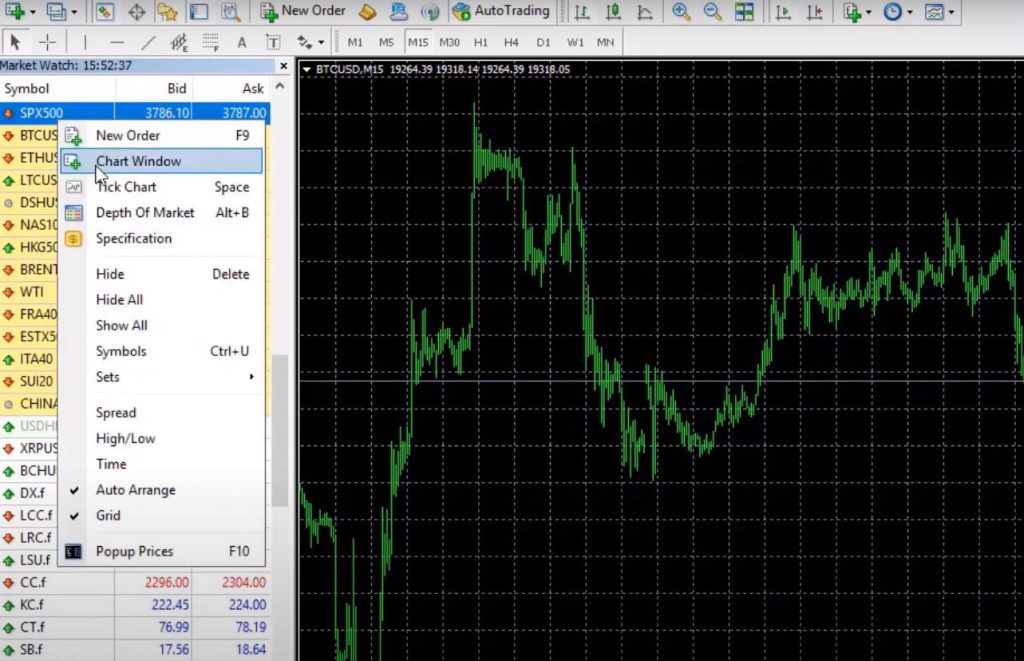Toggle Auto Arrange in context menu
1024x661 pixels.
pyautogui.click(x=135, y=490)
